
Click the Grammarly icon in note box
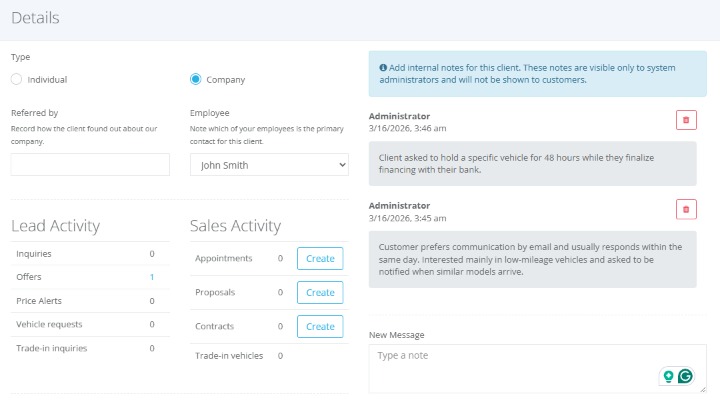click(685, 377)
